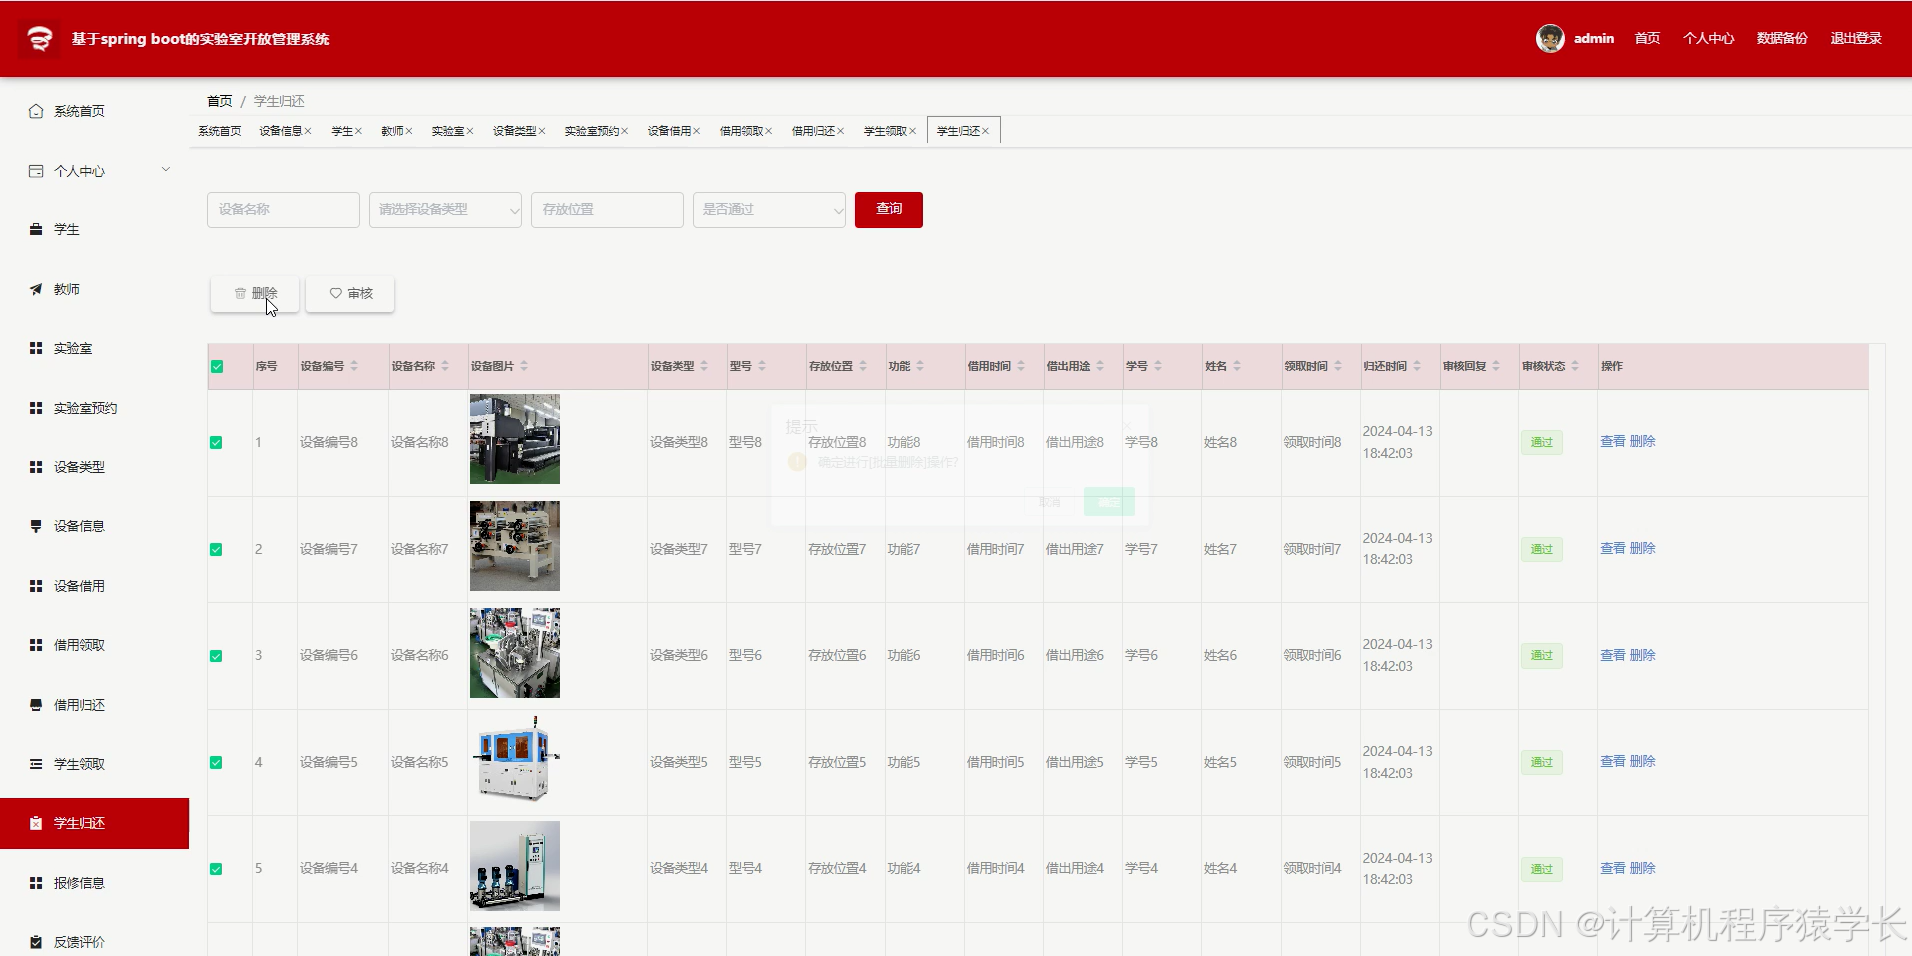Click the red 查询 button

889,210
